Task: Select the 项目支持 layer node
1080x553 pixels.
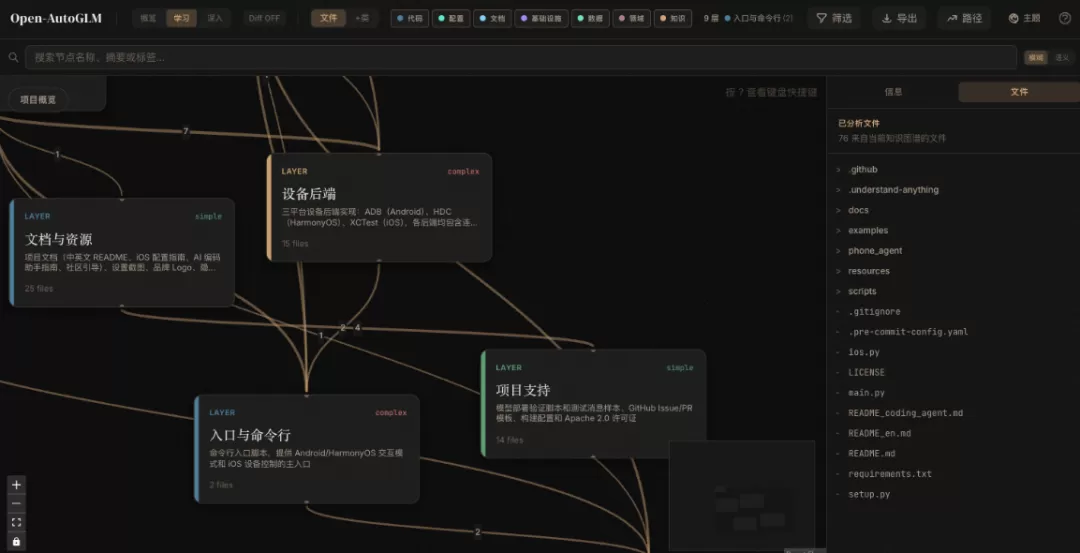Action: click(593, 404)
